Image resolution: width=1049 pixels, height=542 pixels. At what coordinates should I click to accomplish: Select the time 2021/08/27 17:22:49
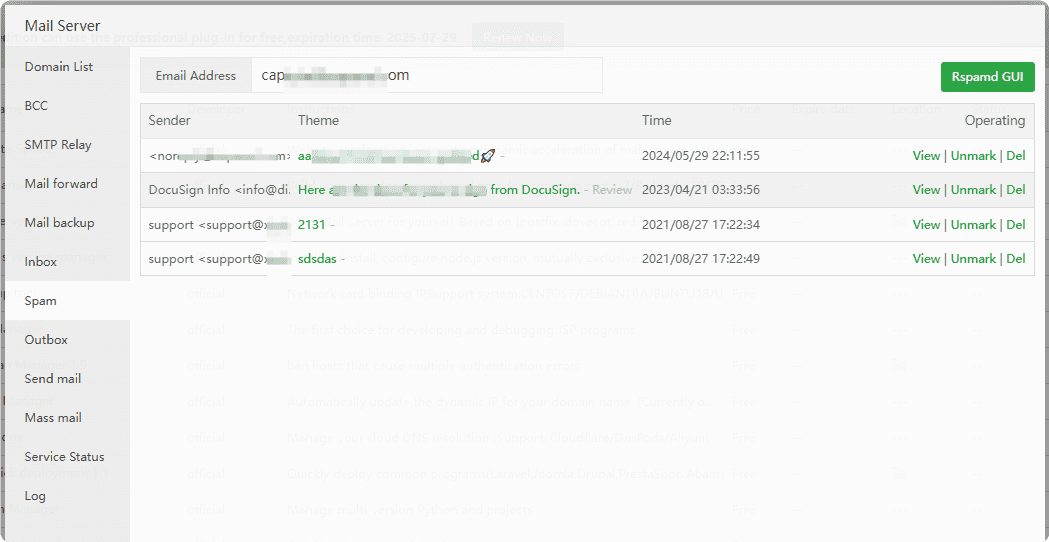pyautogui.click(x=700, y=258)
